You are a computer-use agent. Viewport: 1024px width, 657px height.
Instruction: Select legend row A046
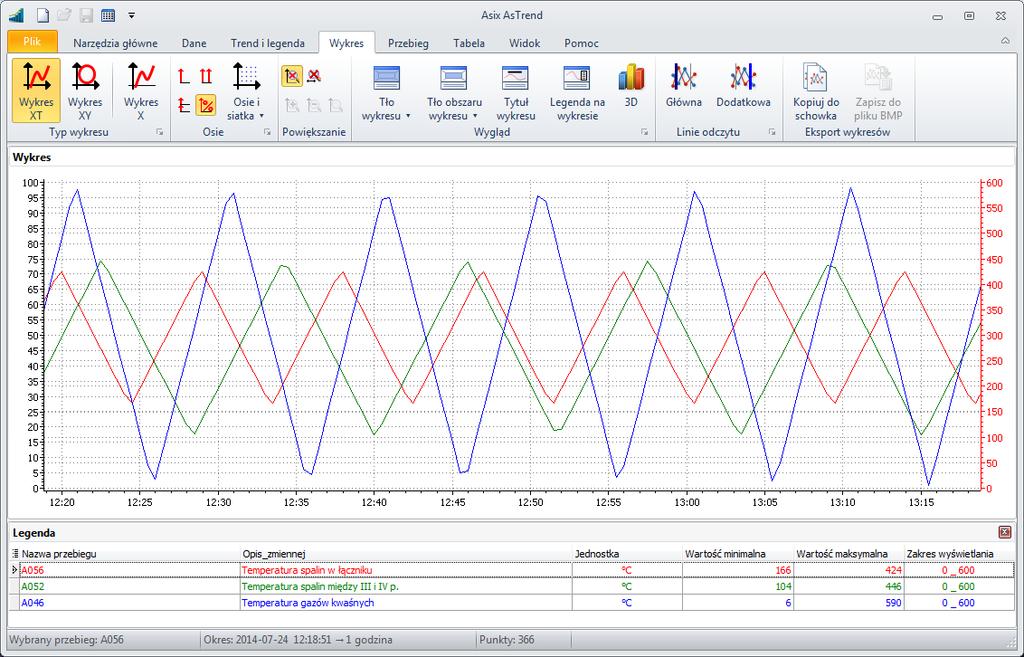511,603
